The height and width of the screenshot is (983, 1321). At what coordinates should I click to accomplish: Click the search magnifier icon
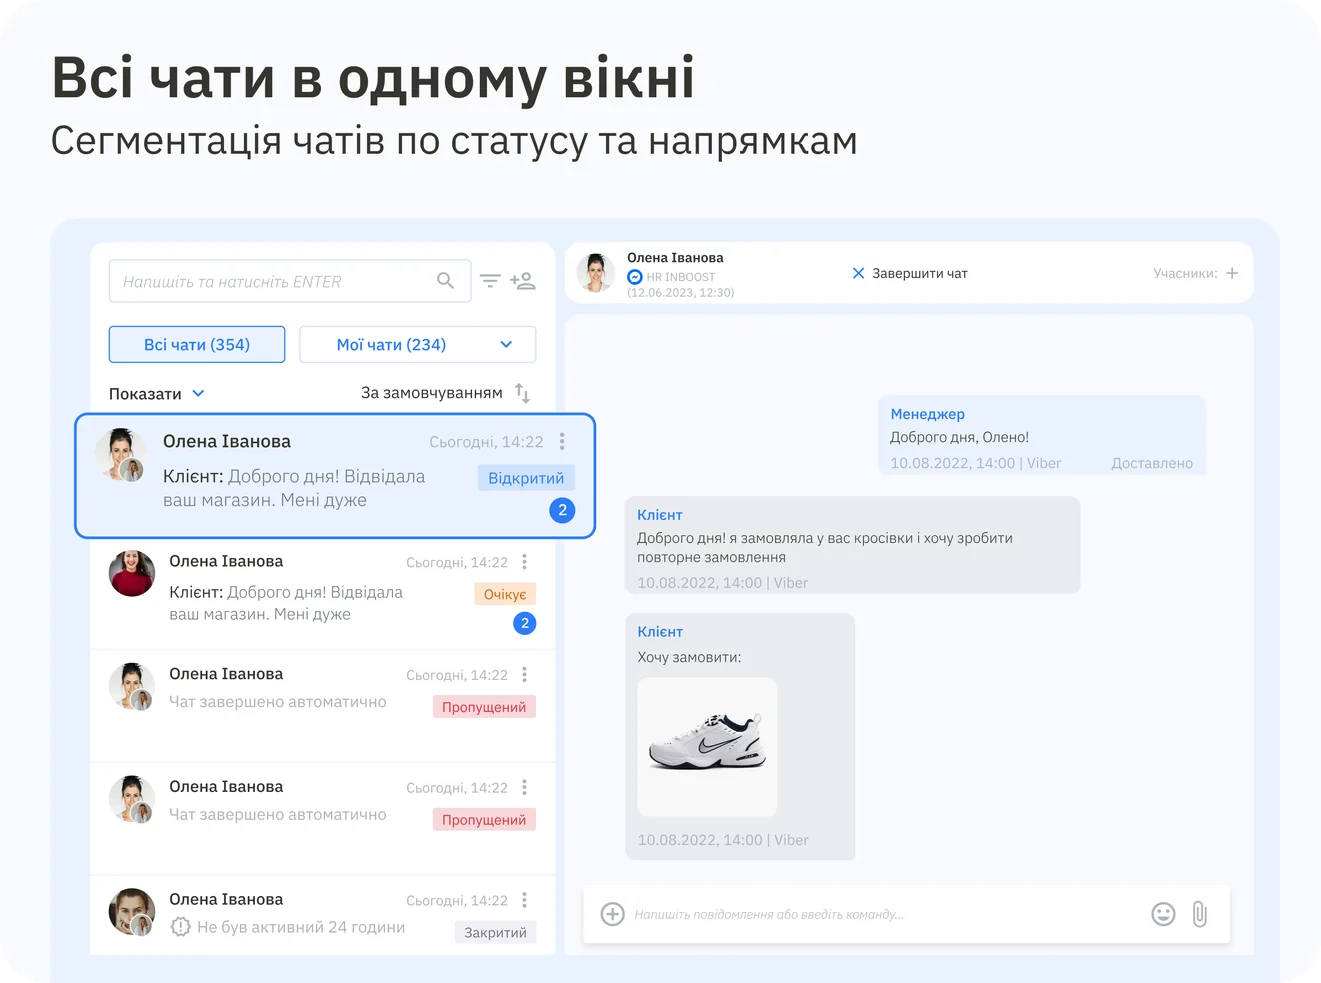(445, 281)
